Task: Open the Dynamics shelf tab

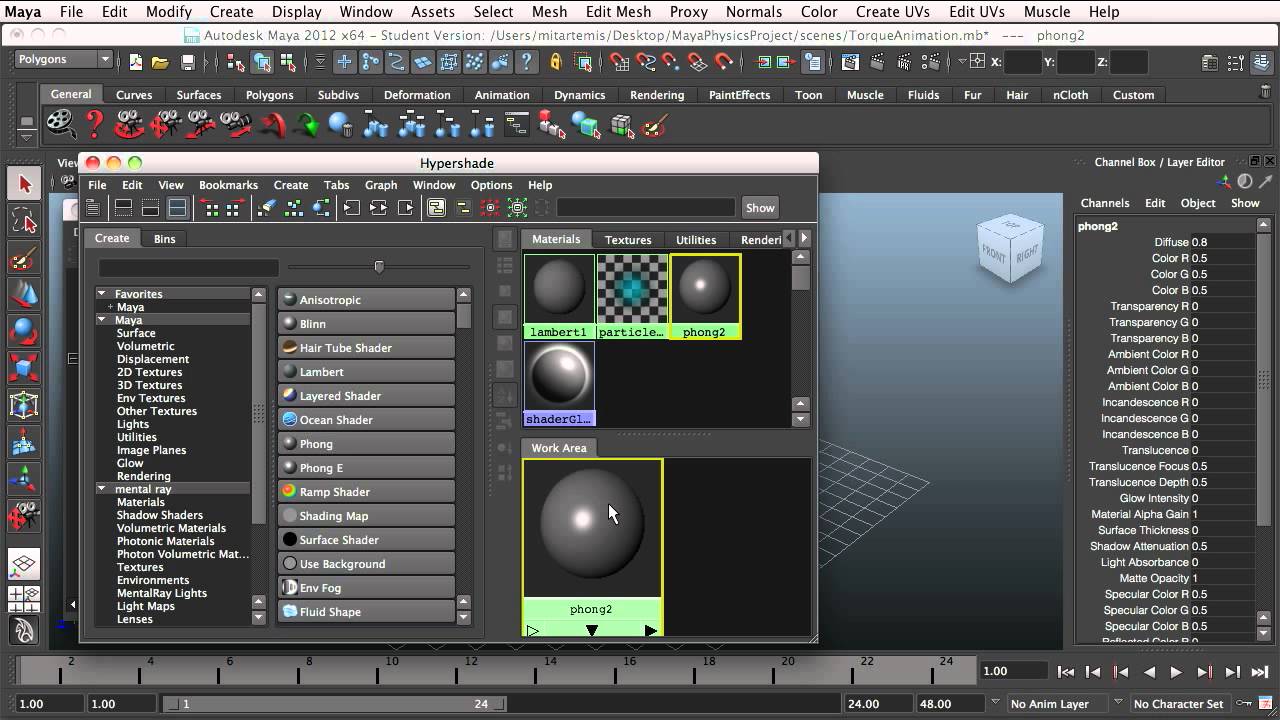Action: [x=580, y=95]
